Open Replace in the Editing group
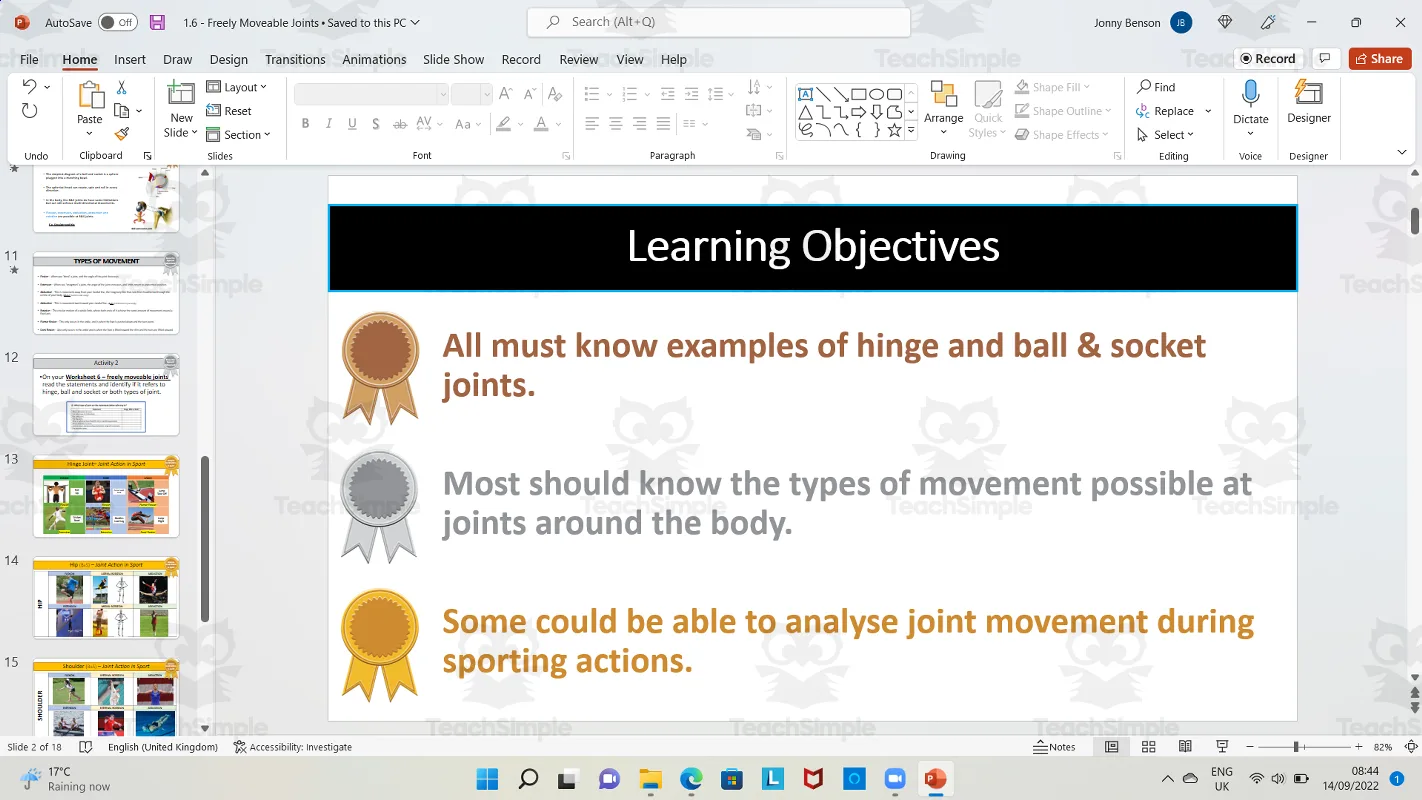The height and width of the screenshot is (800, 1422). click(1171, 110)
